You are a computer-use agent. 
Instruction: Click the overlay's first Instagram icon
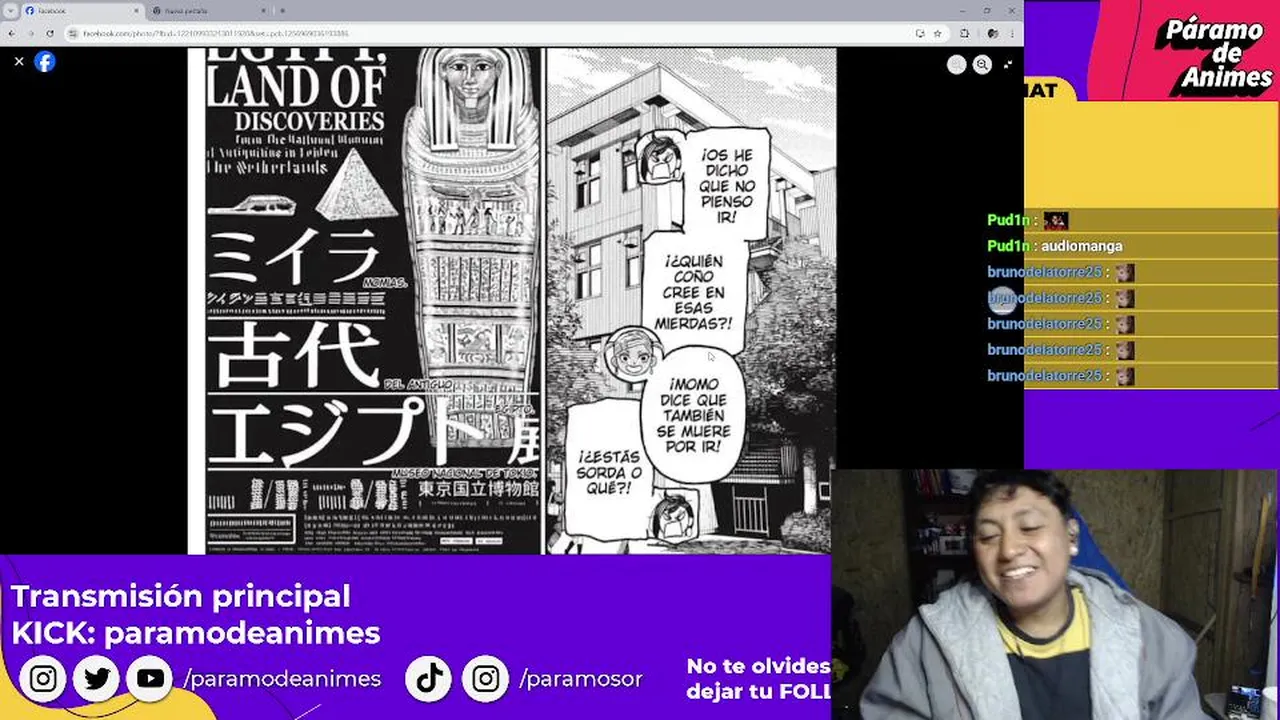point(43,679)
